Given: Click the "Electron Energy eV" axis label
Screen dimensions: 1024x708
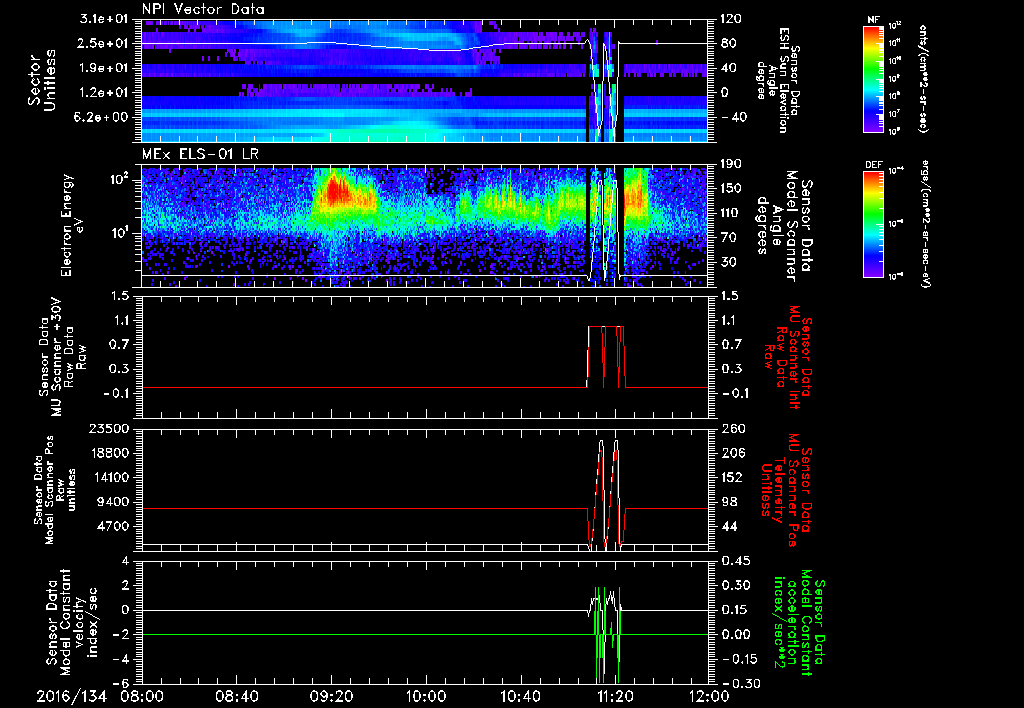Looking at the screenshot, I should coord(73,225).
